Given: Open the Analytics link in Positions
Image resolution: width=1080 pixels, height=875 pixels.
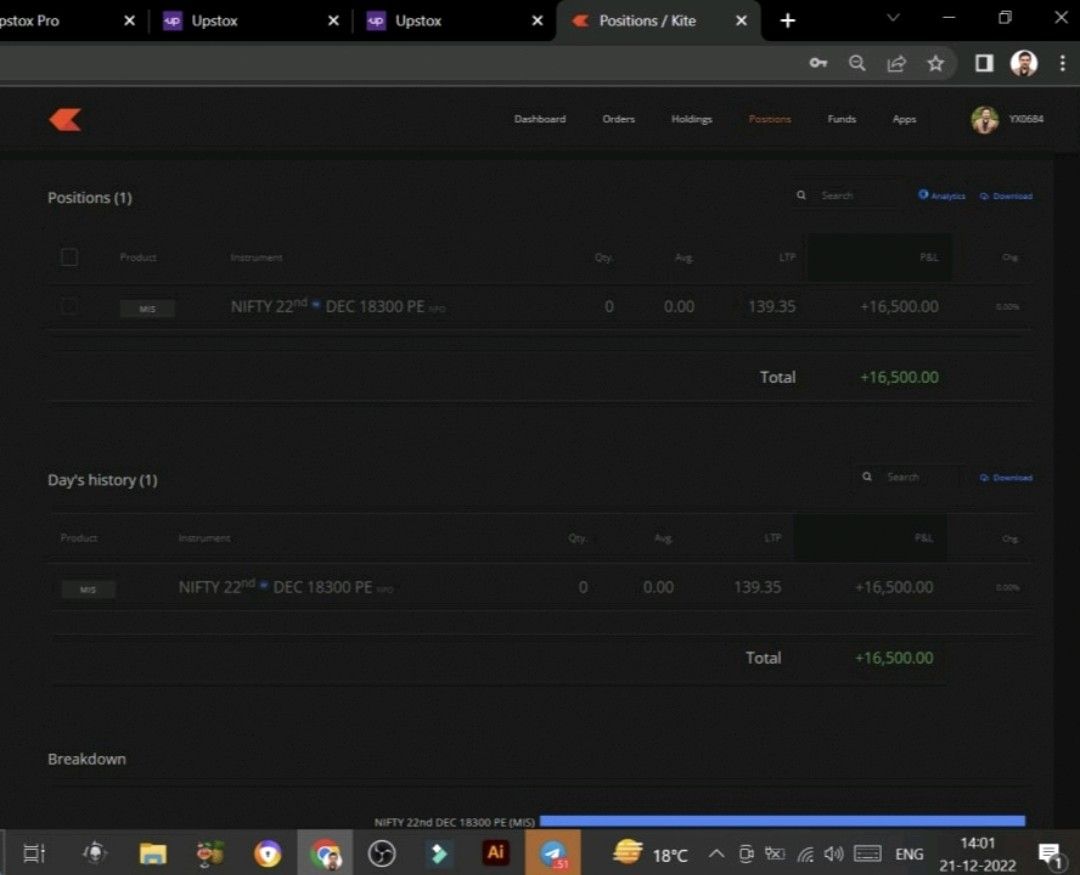Looking at the screenshot, I should point(942,196).
